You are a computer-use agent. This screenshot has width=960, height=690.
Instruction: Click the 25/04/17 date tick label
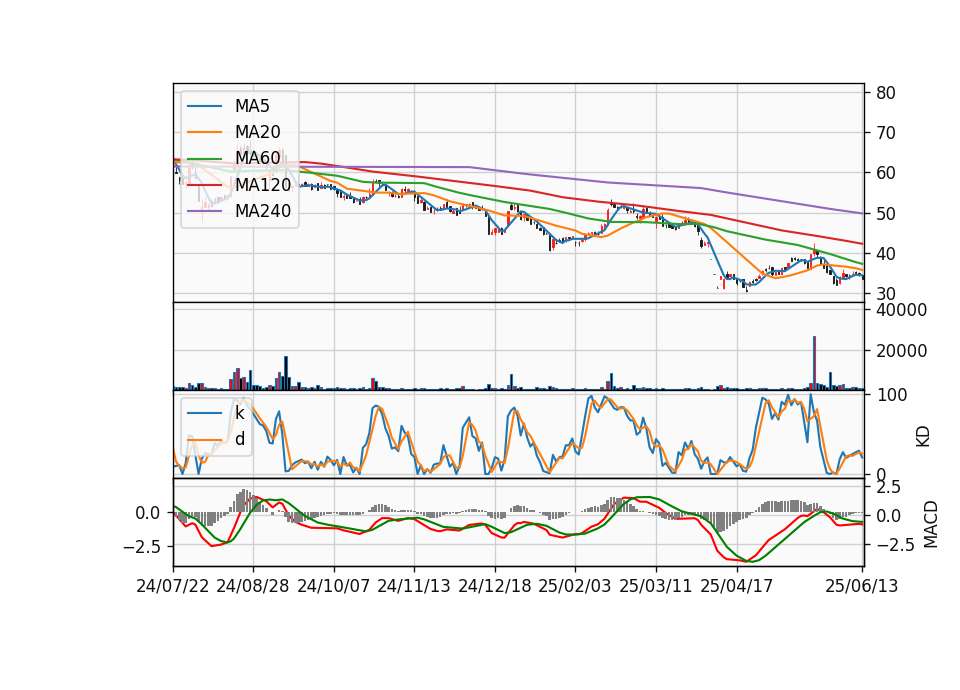pos(737,586)
